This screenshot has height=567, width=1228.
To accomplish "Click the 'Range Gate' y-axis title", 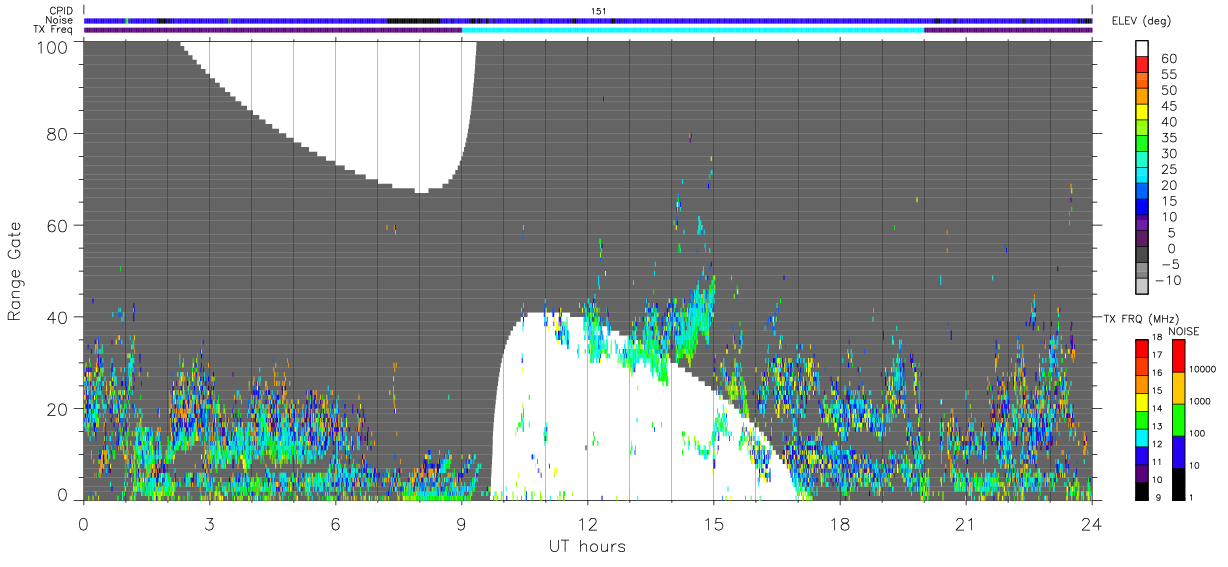I will (x=15, y=271).
